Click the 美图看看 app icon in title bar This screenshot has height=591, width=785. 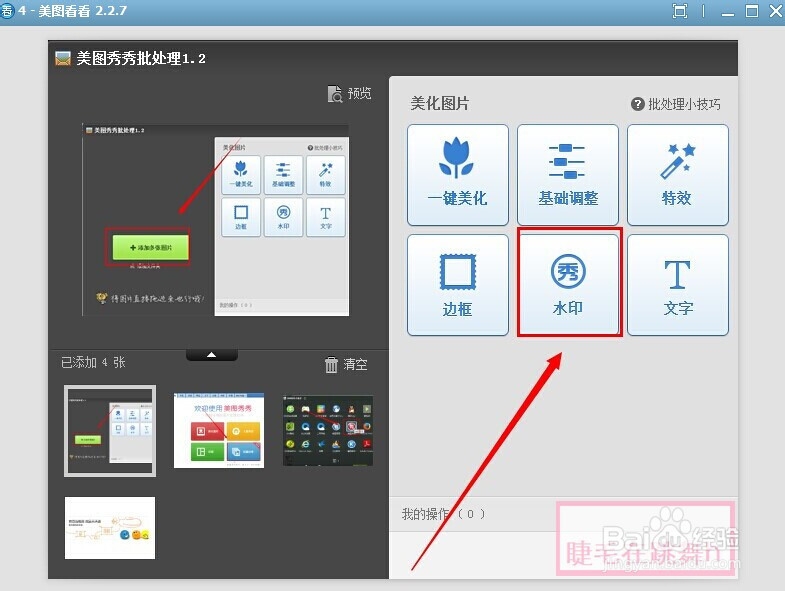click(7, 11)
